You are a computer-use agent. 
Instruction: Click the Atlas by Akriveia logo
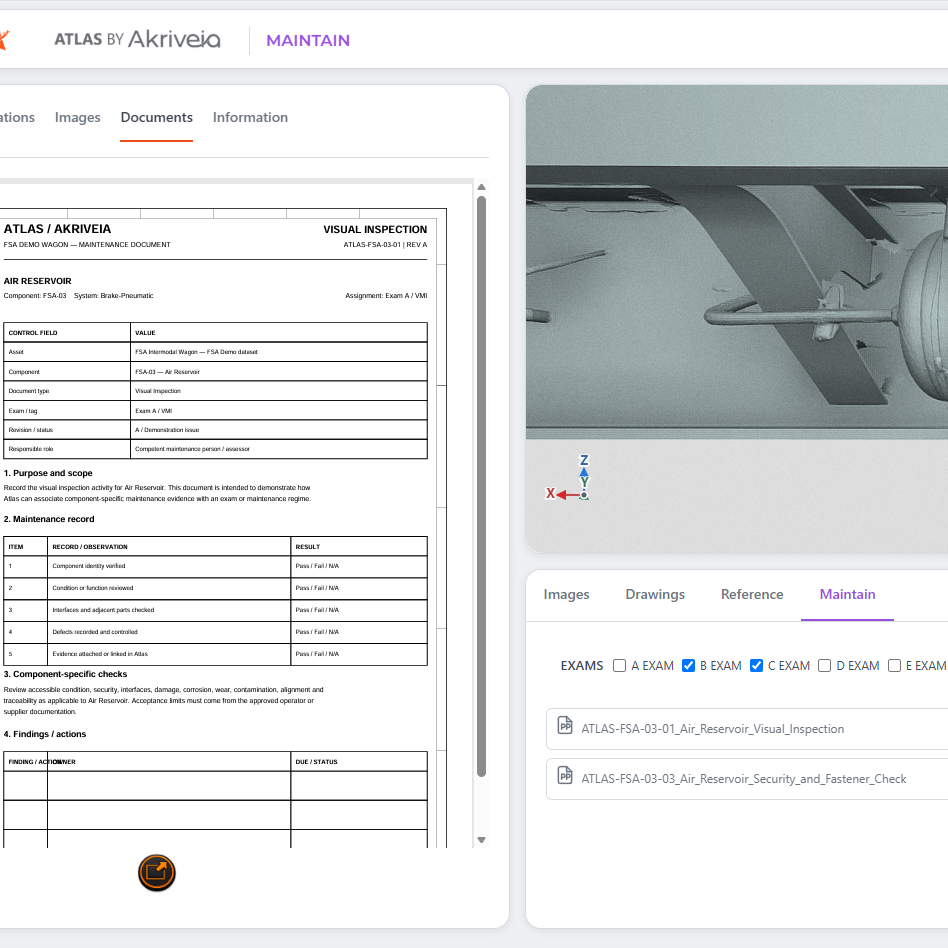point(137,39)
